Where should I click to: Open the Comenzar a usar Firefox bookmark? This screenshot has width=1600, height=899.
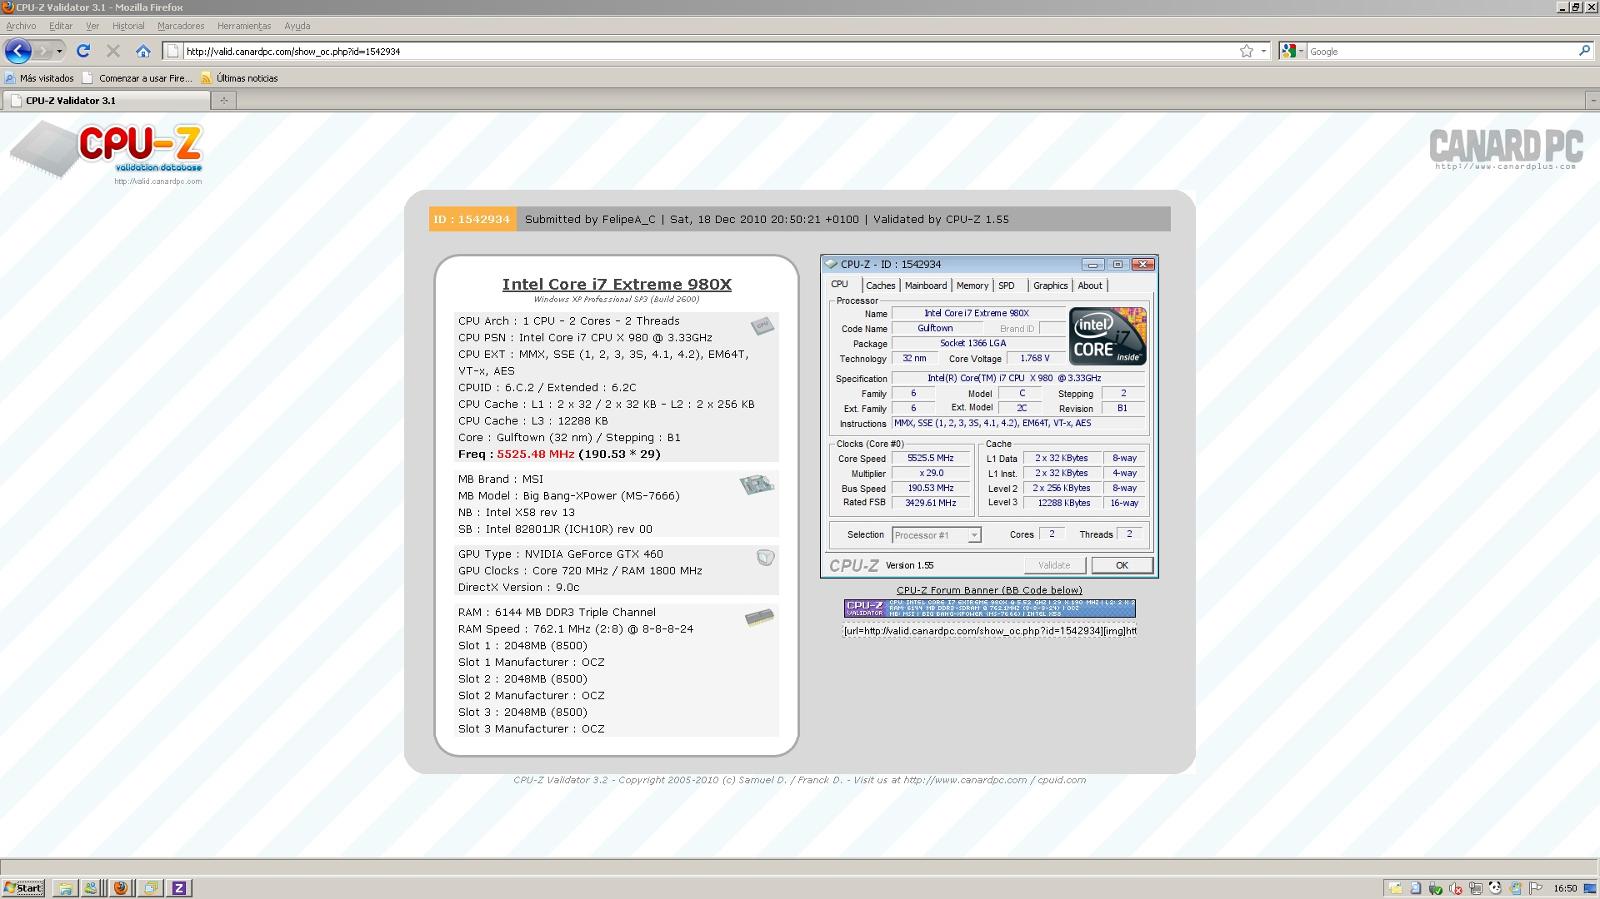click(x=137, y=78)
